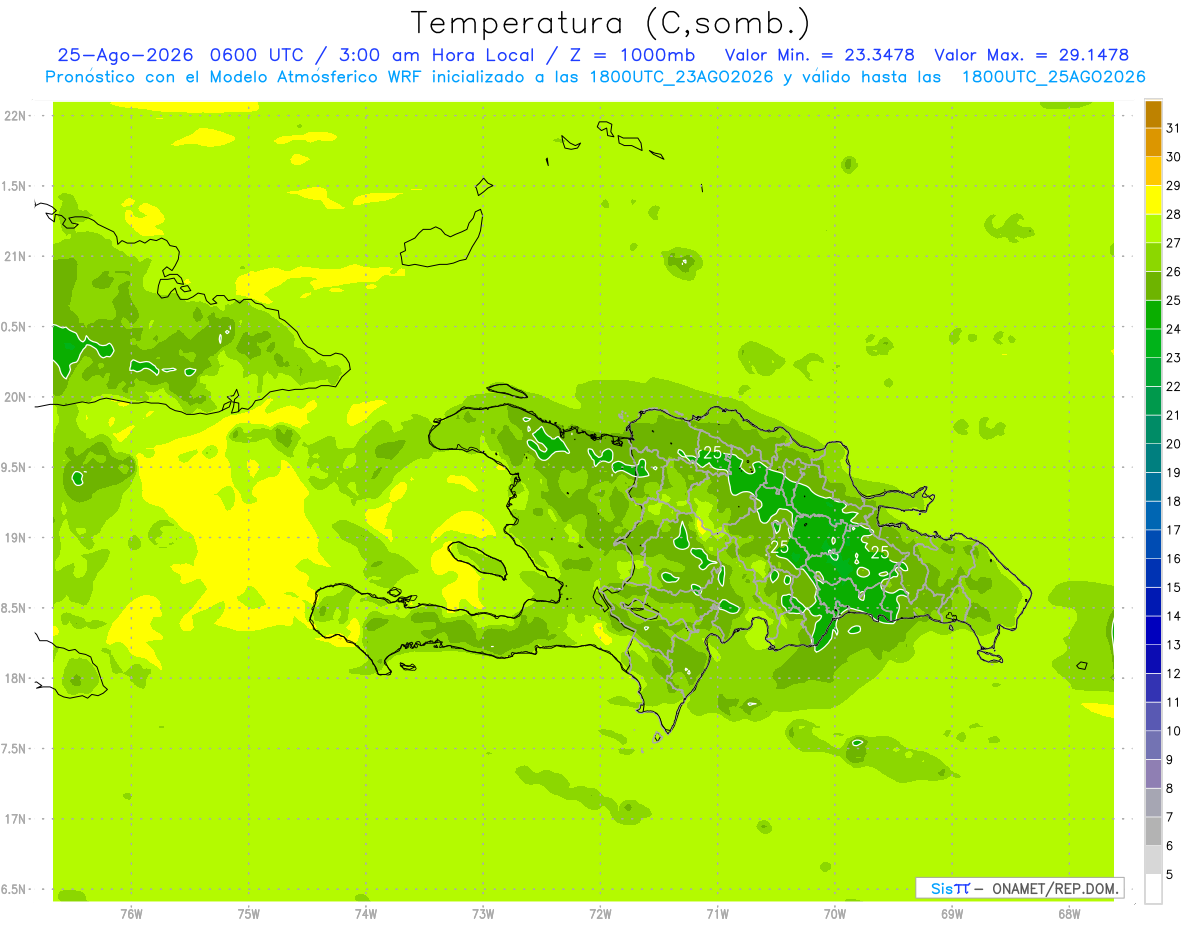Pick the yellow legend swatch between 28 and 29
Screen dimensions: 1200x927
[x=1154, y=201]
